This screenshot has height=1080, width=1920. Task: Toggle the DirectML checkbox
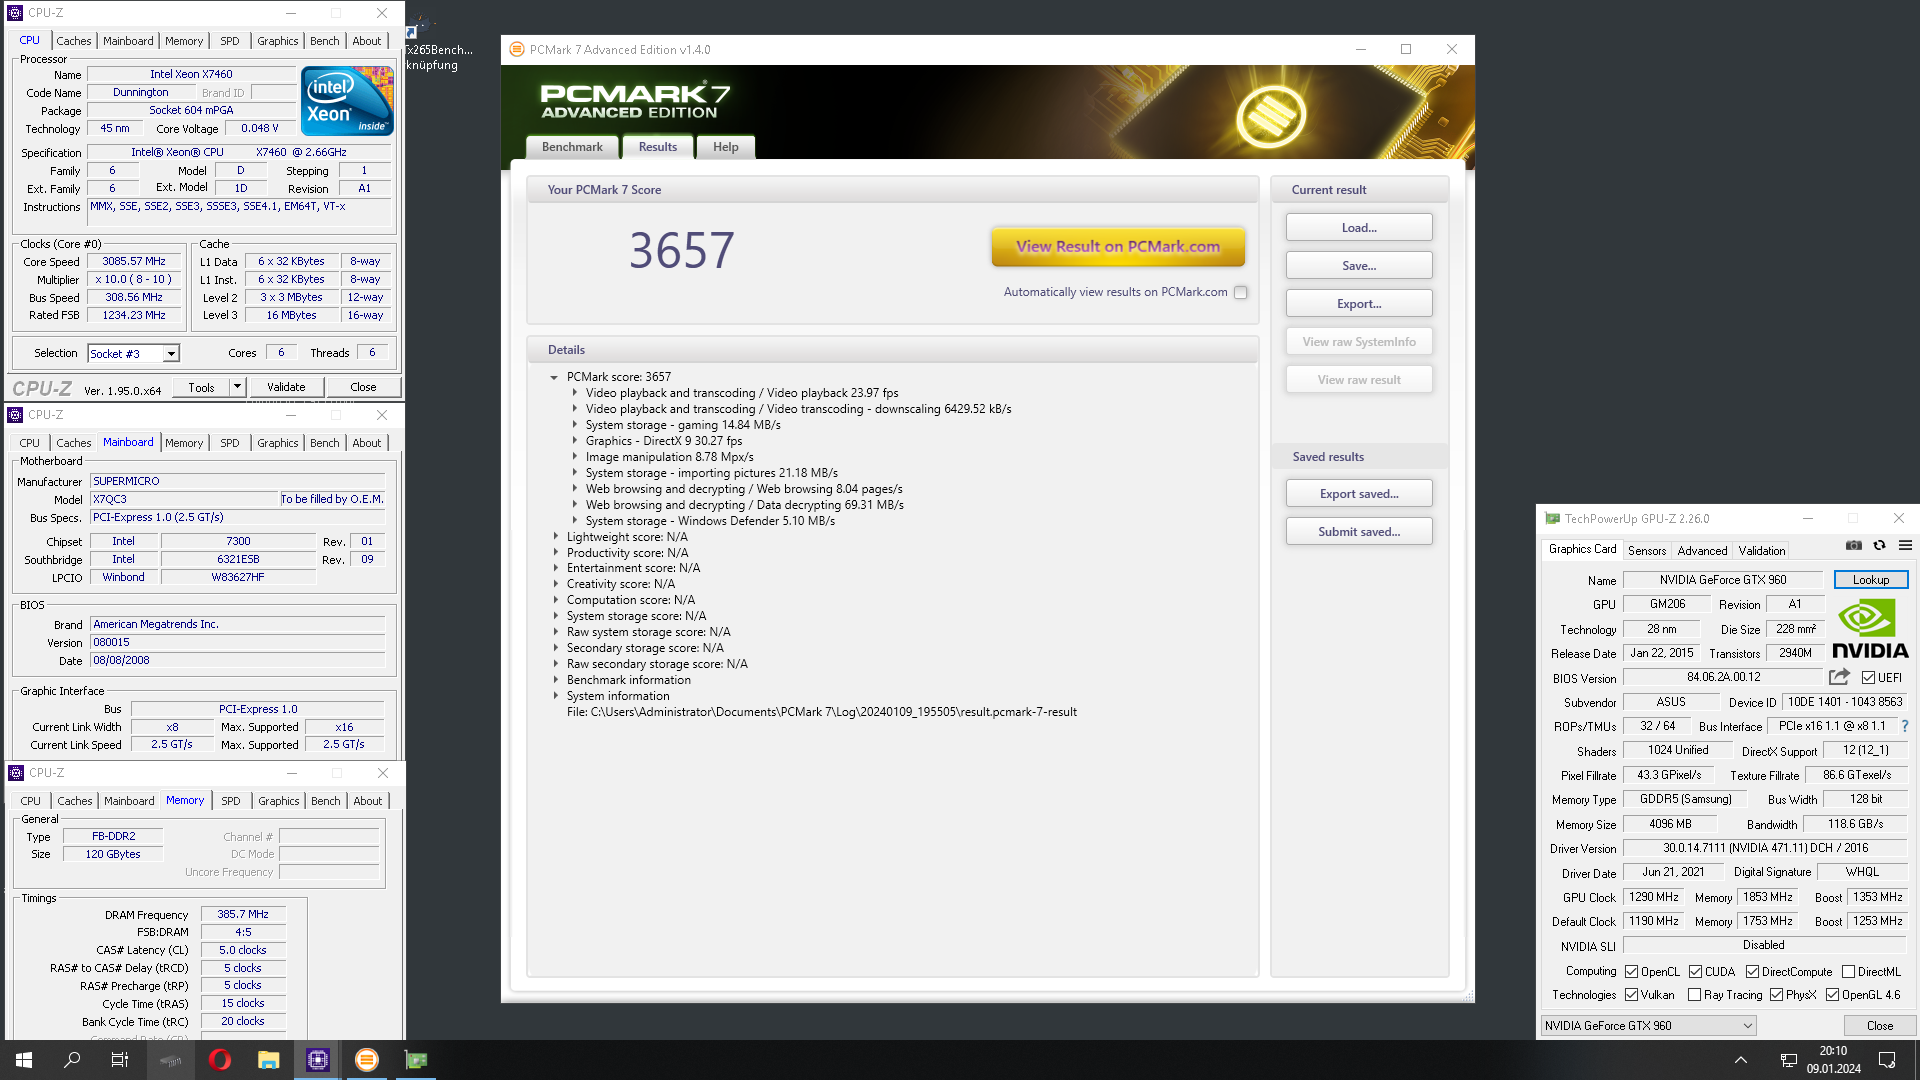(1849, 972)
